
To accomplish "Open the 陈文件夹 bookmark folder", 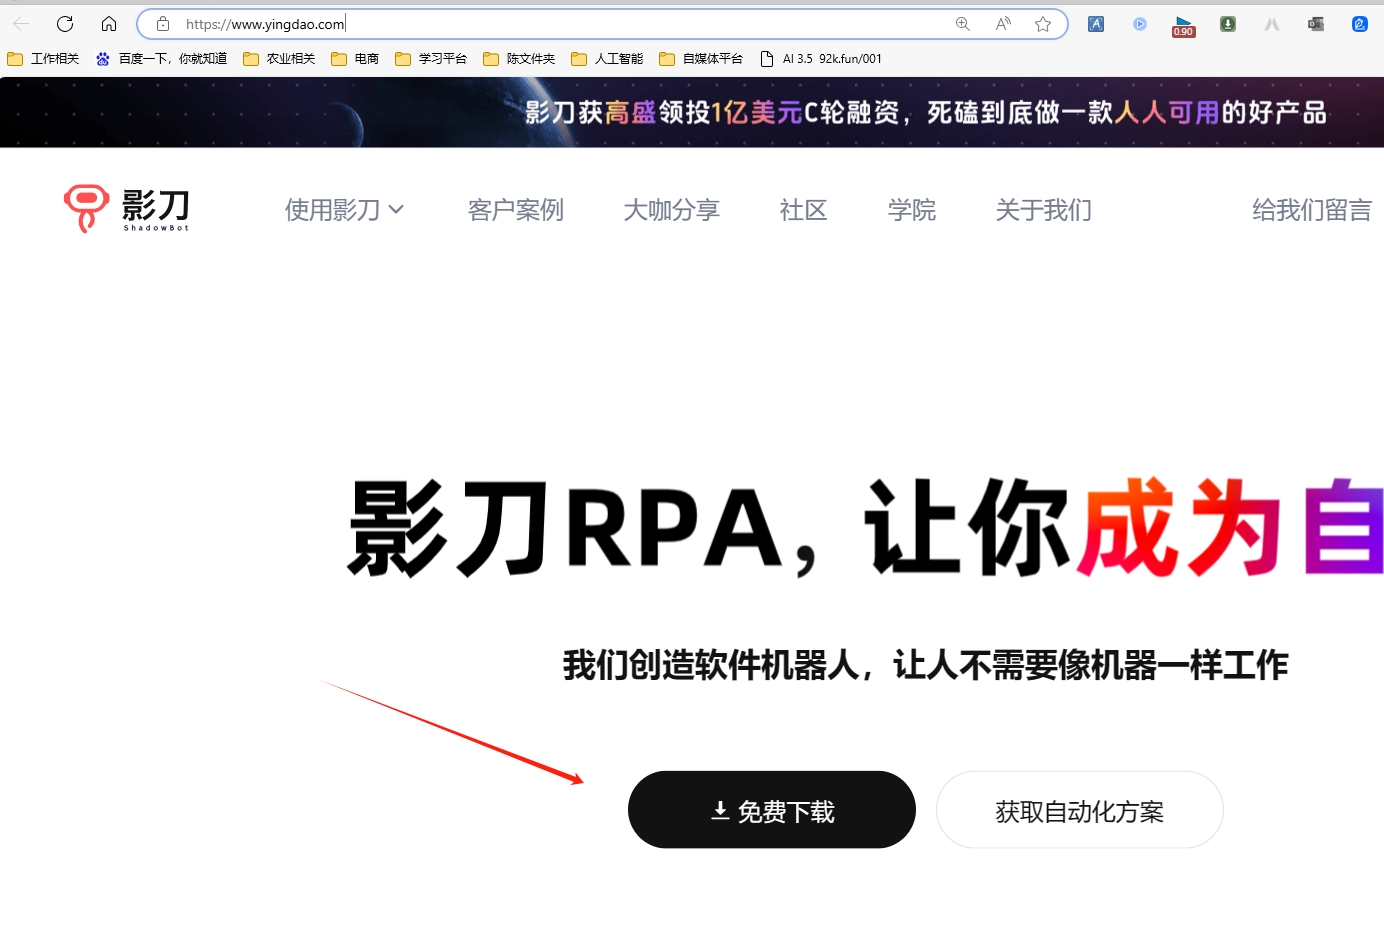I will pos(519,59).
